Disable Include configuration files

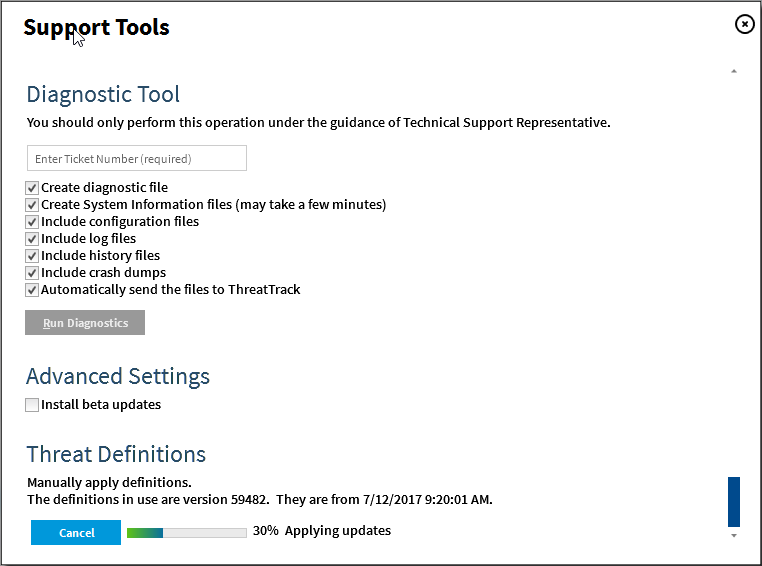coord(32,222)
